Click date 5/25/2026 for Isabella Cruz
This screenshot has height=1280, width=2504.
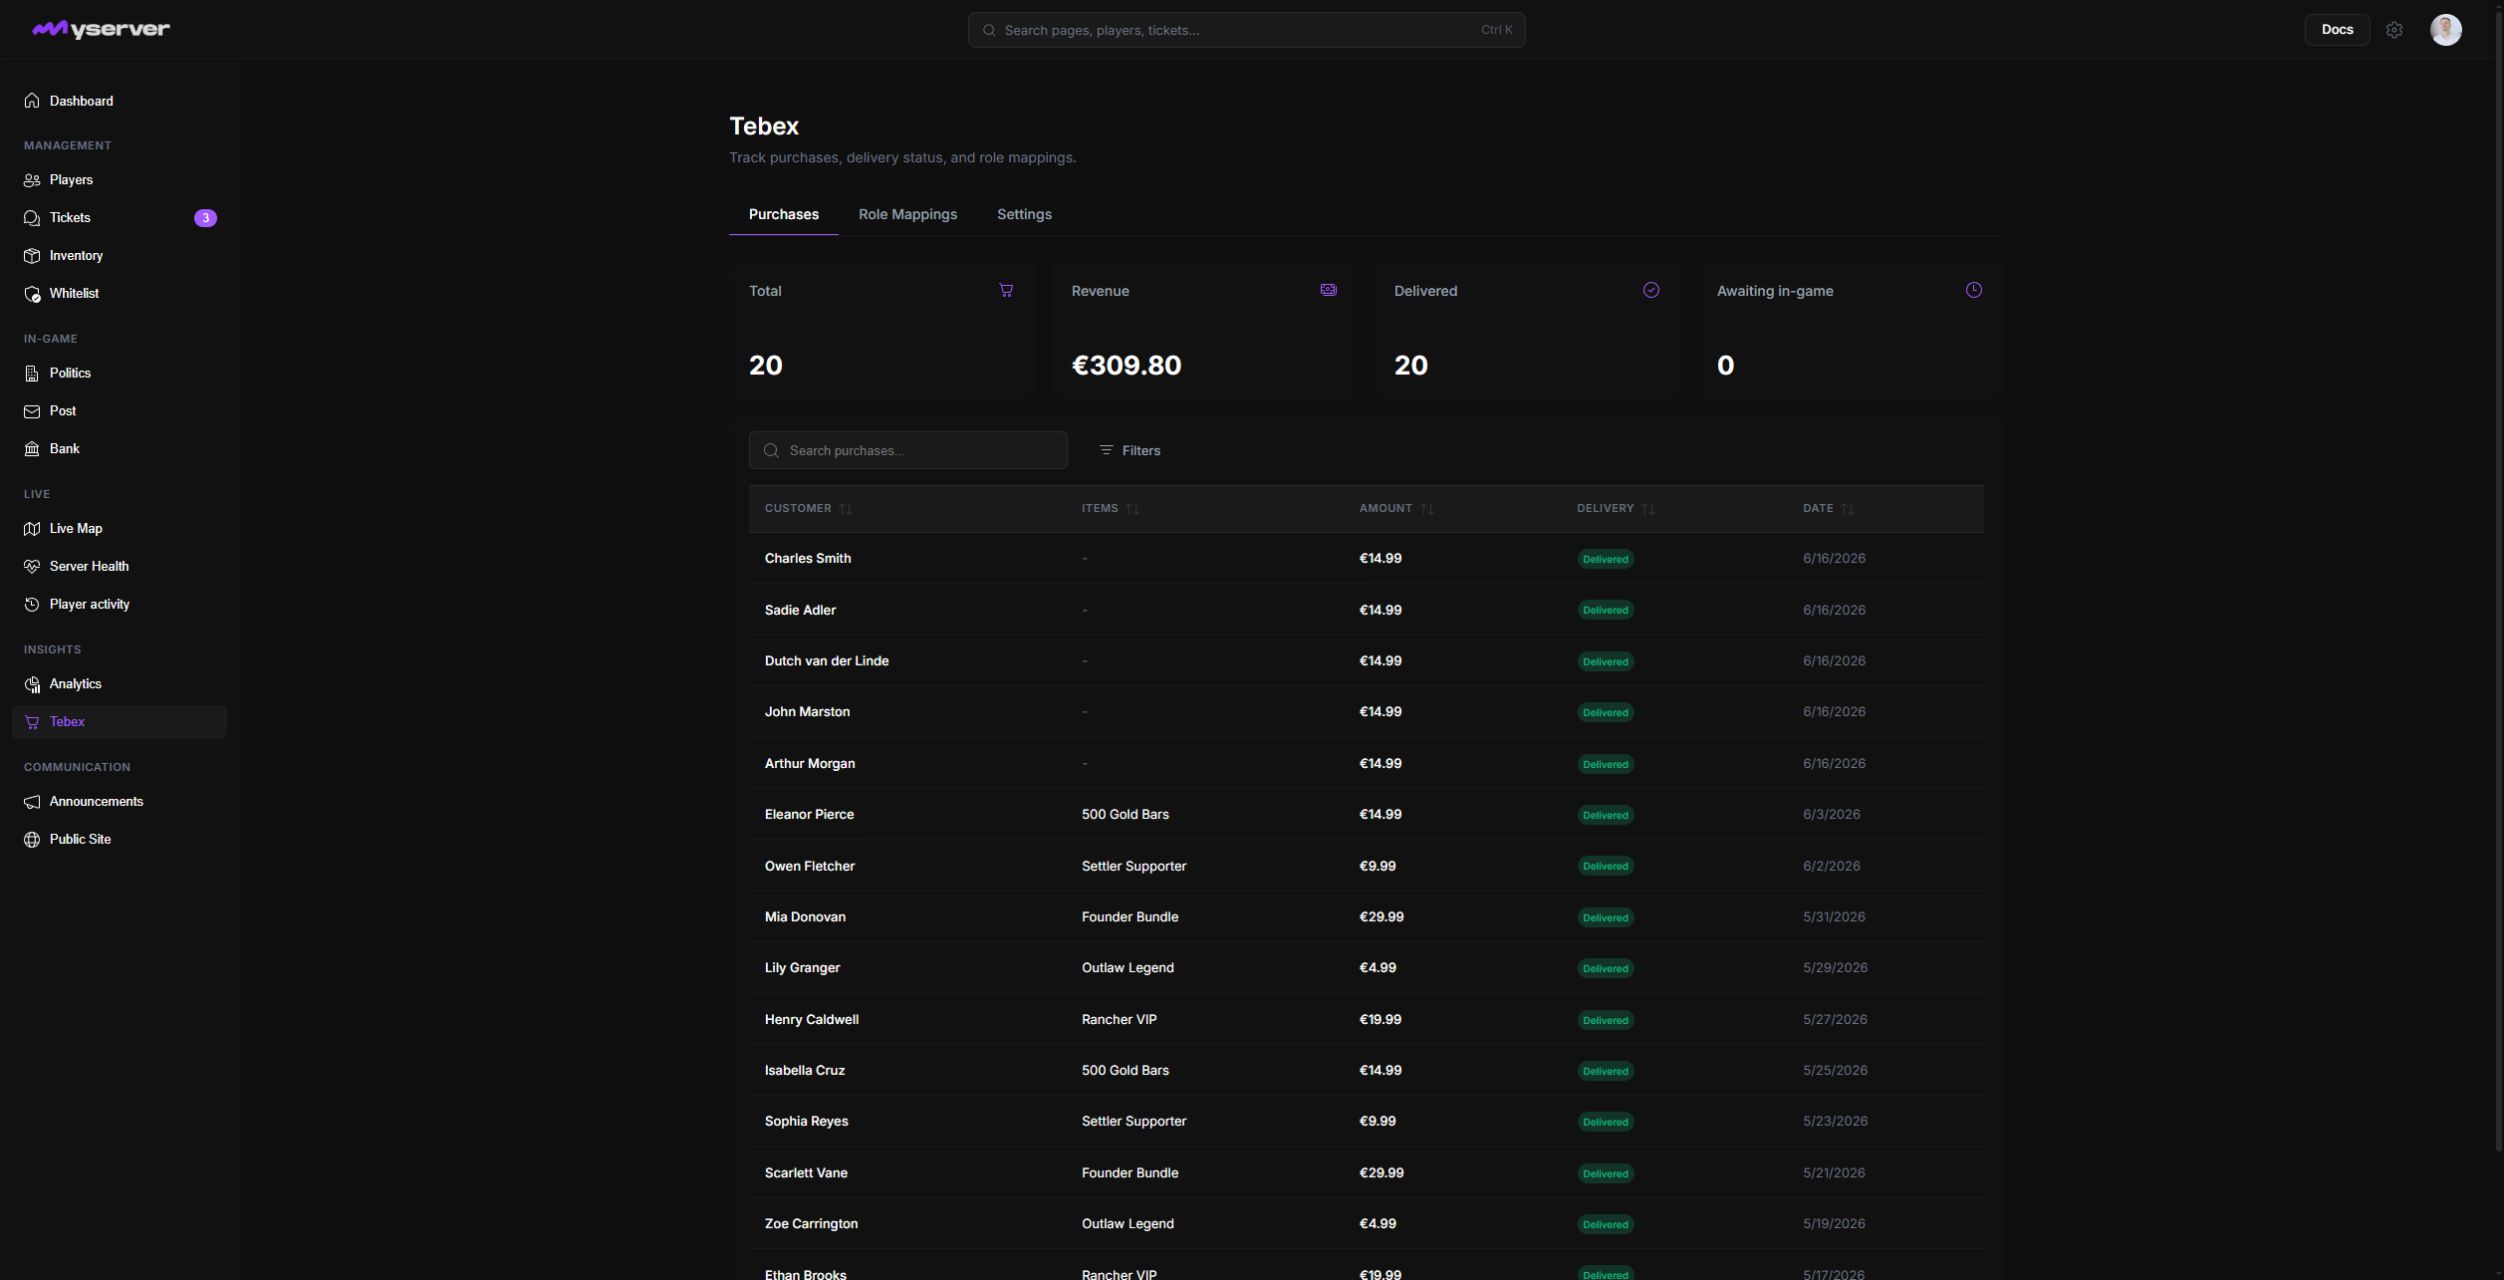pos(1835,1070)
